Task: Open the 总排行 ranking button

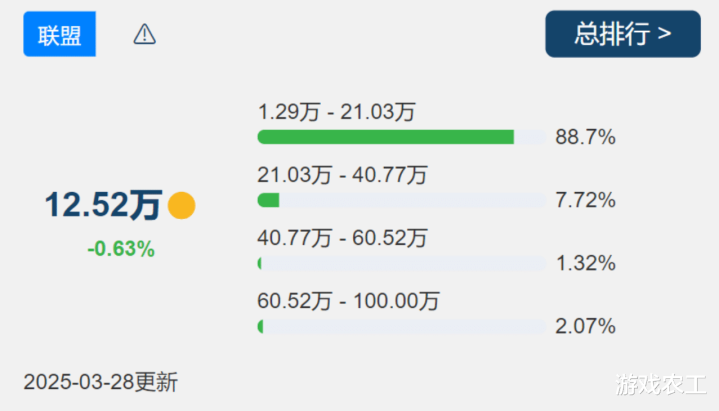Action: click(623, 34)
